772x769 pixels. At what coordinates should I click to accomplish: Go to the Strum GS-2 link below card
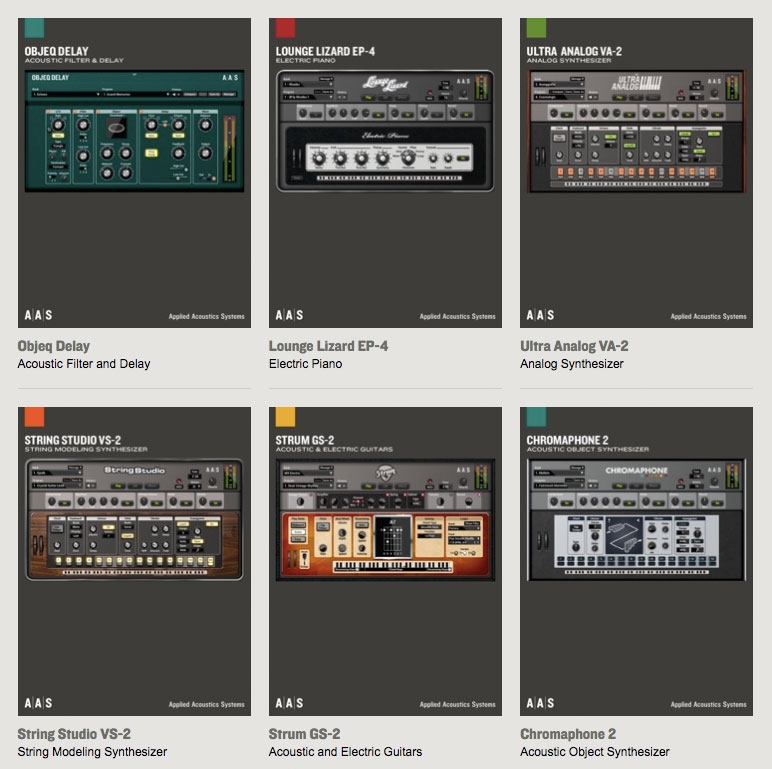304,734
